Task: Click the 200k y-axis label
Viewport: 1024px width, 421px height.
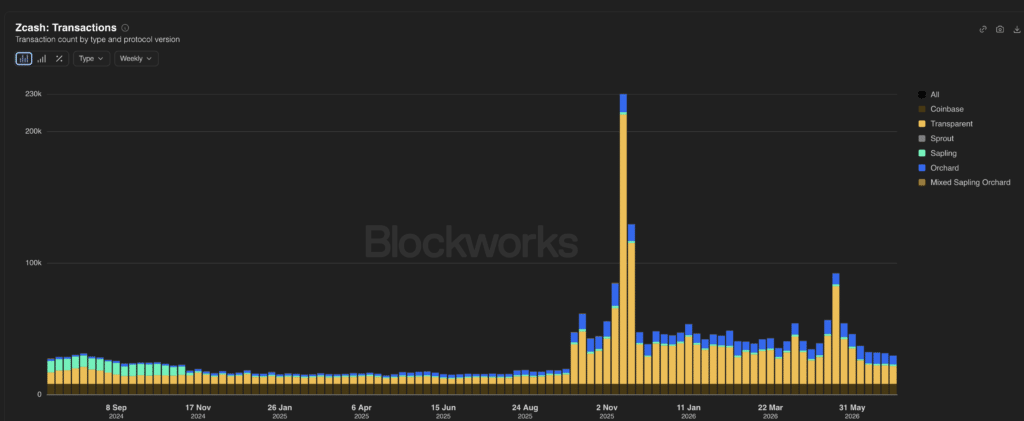Action: click(34, 131)
